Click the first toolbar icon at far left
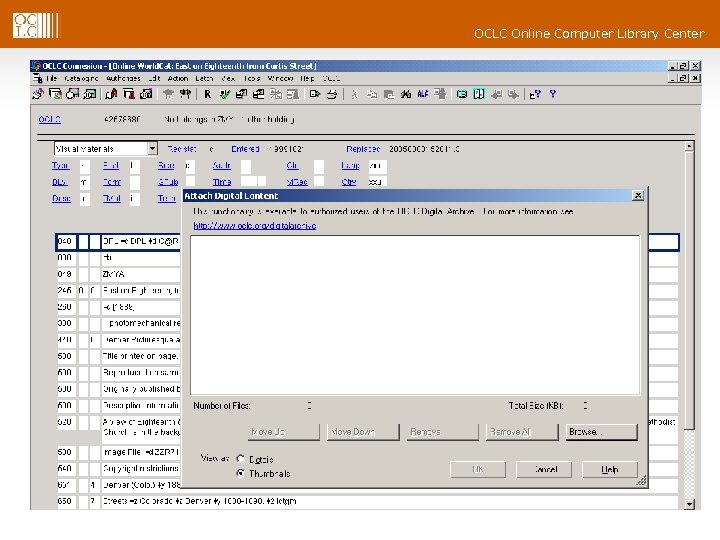The image size is (720, 540). 38,94
